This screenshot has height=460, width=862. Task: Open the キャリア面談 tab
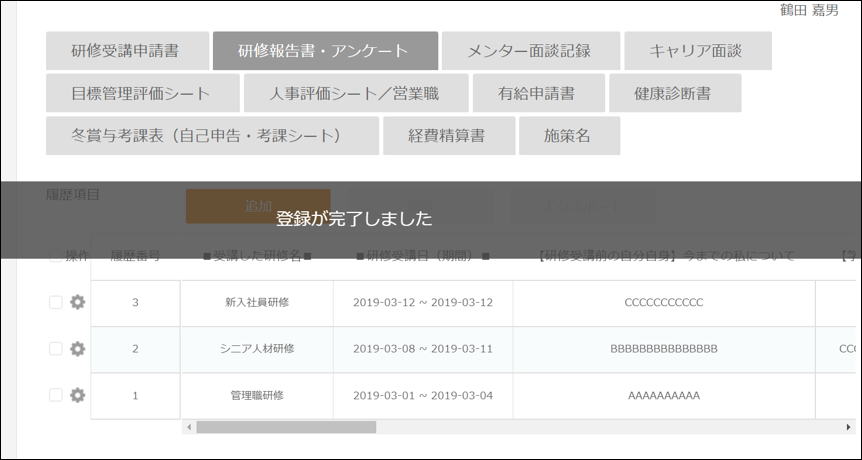tap(697, 51)
